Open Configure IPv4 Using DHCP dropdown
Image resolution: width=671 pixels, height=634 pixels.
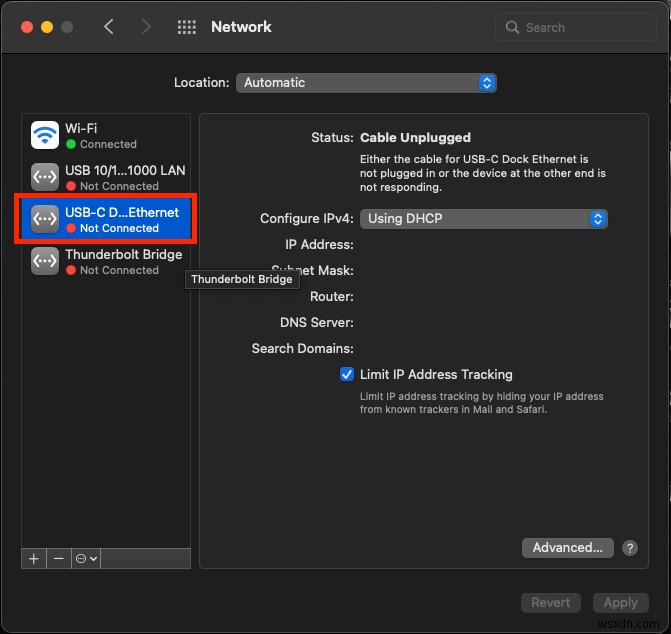[x=484, y=219]
